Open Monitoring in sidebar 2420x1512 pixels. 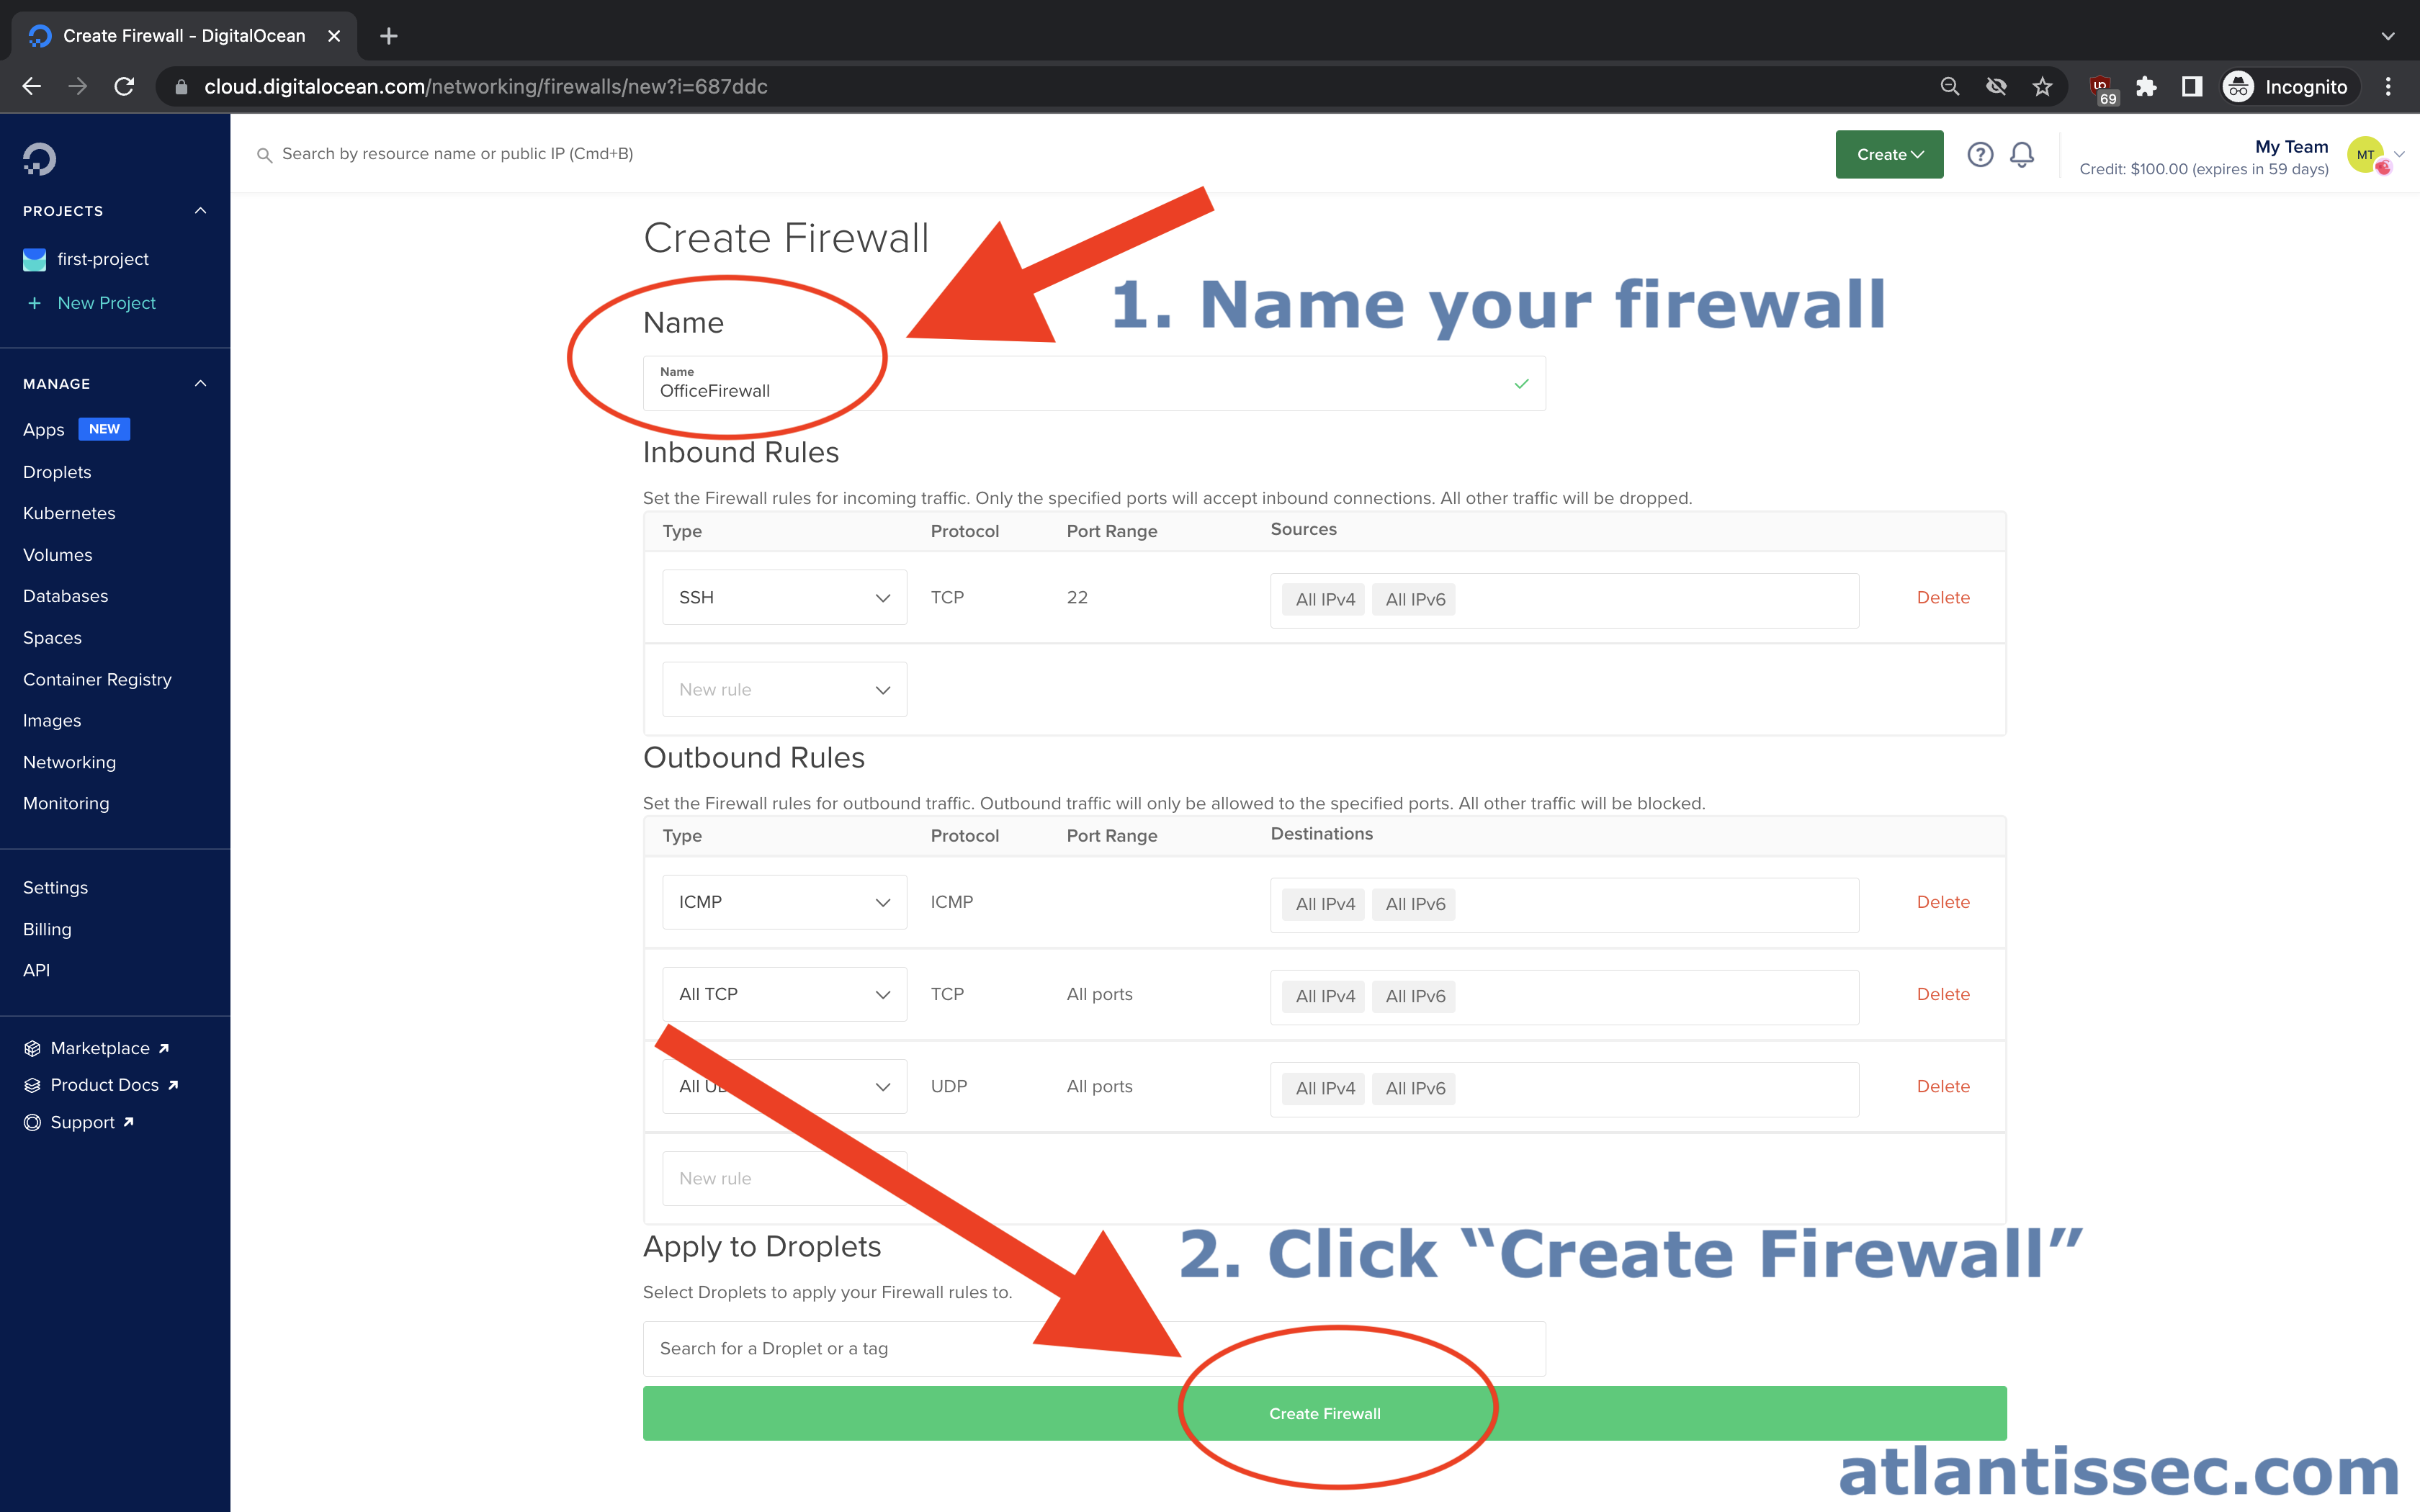(x=66, y=803)
